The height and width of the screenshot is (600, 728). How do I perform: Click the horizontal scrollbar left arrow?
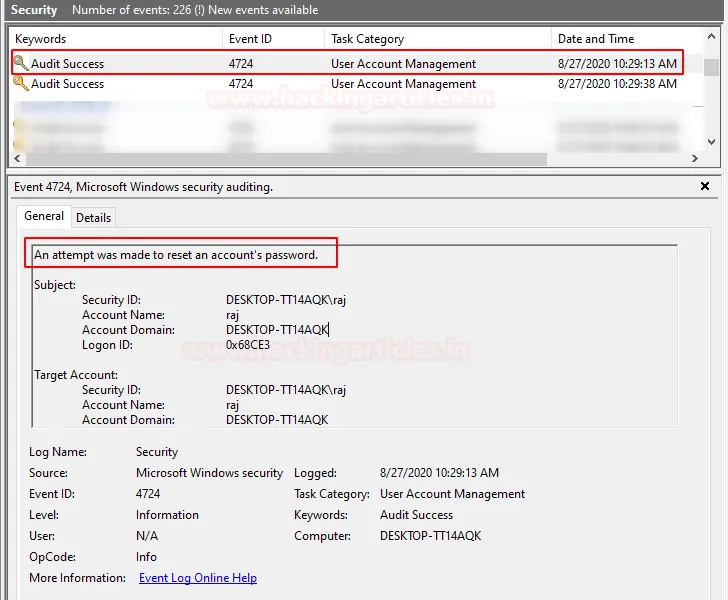(17, 158)
